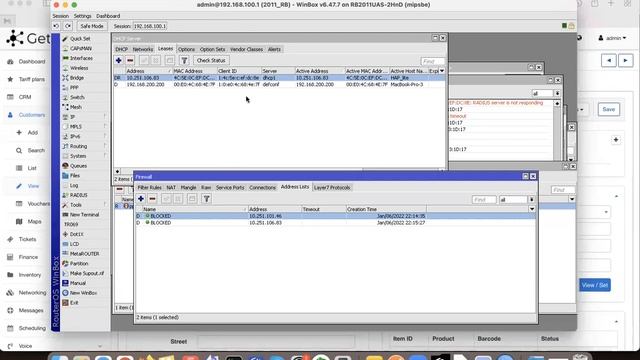Open Tickets in web sidebar
Screen dimensions: 640x360
pos(27,239)
